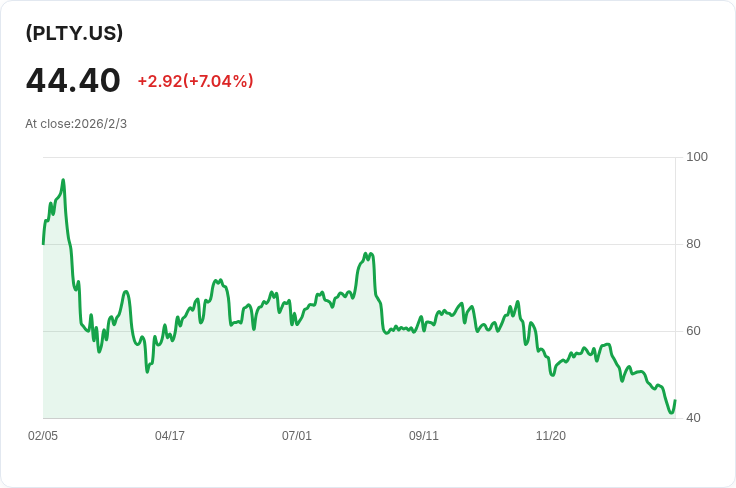Click the PLTY.US ticker title
The height and width of the screenshot is (488, 736).
[74, 33]
